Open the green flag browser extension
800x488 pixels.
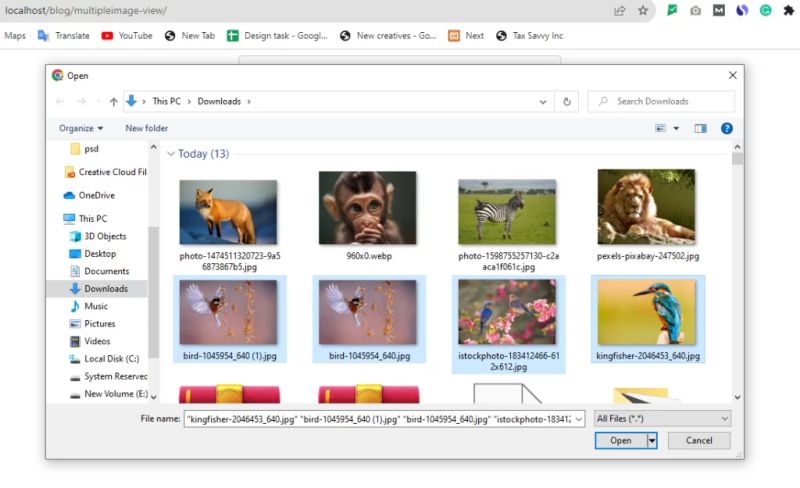(x=672, y=10)
